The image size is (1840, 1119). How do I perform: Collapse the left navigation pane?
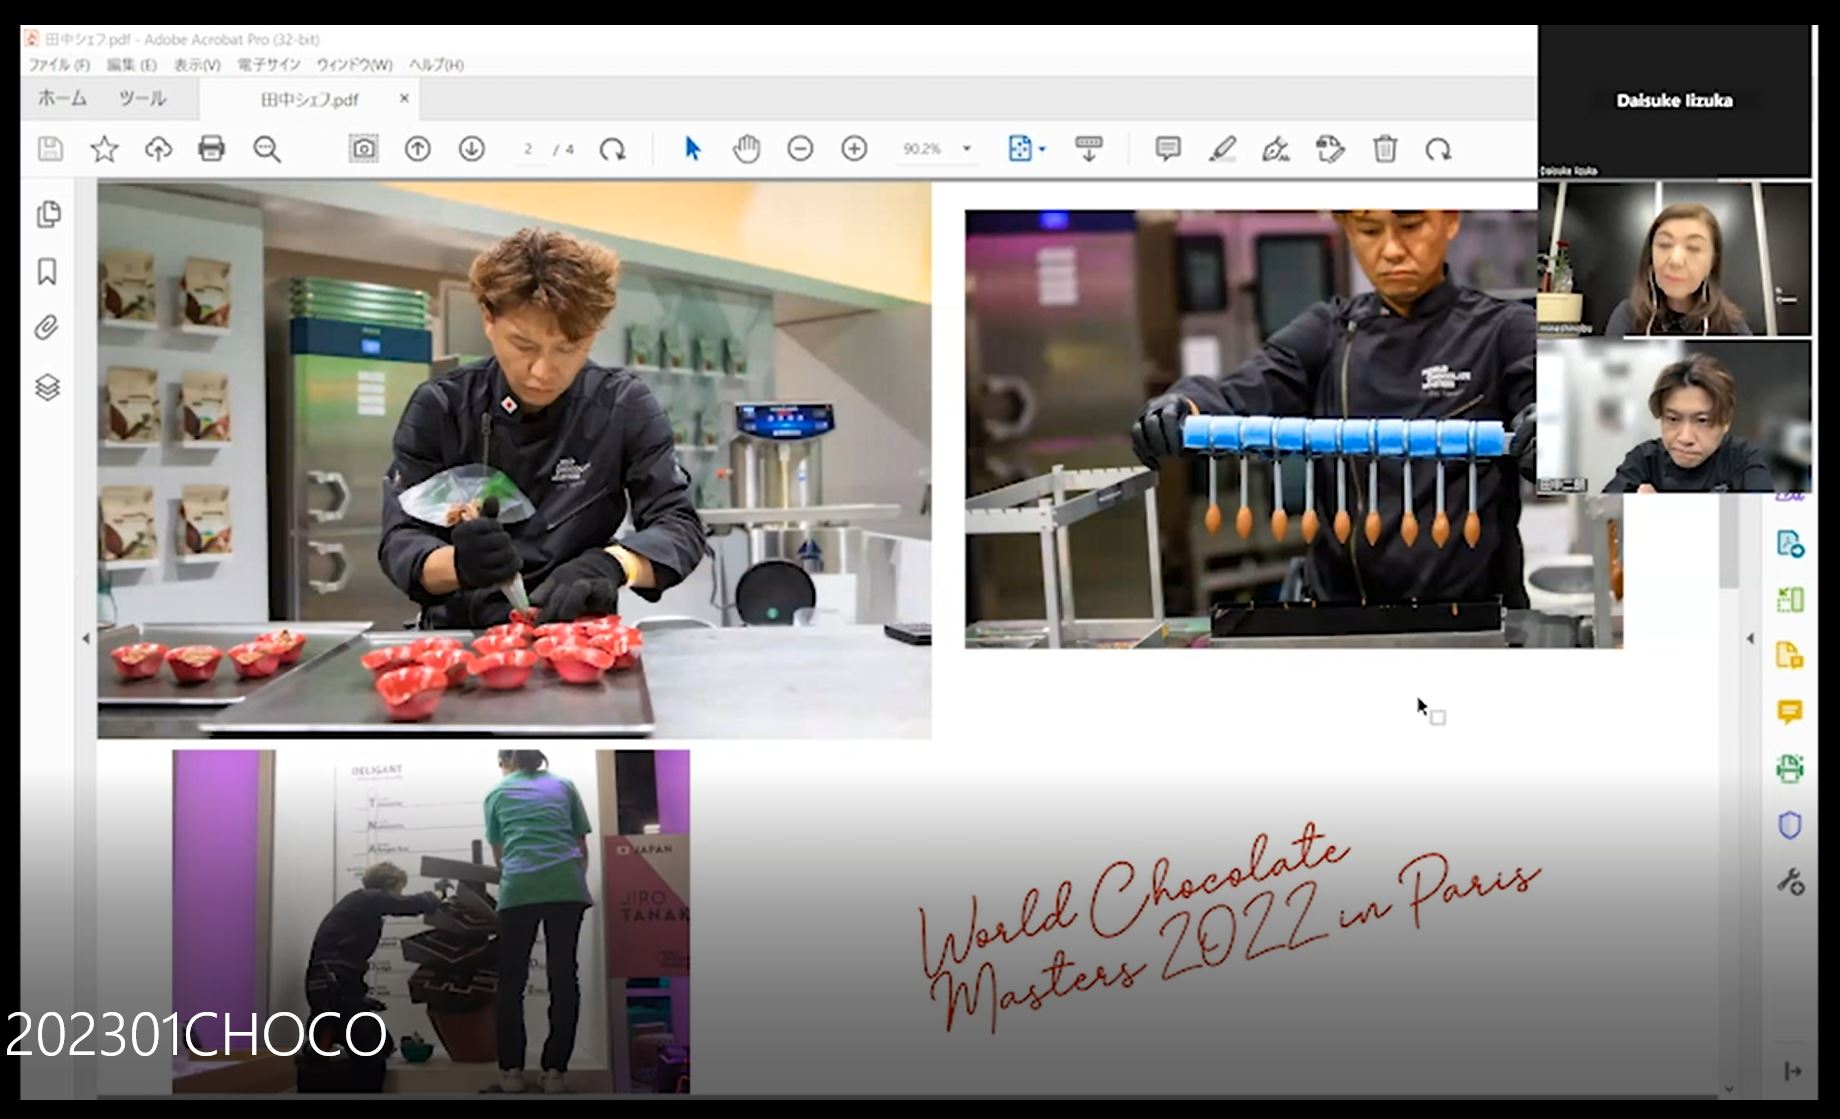pos(86,638)
